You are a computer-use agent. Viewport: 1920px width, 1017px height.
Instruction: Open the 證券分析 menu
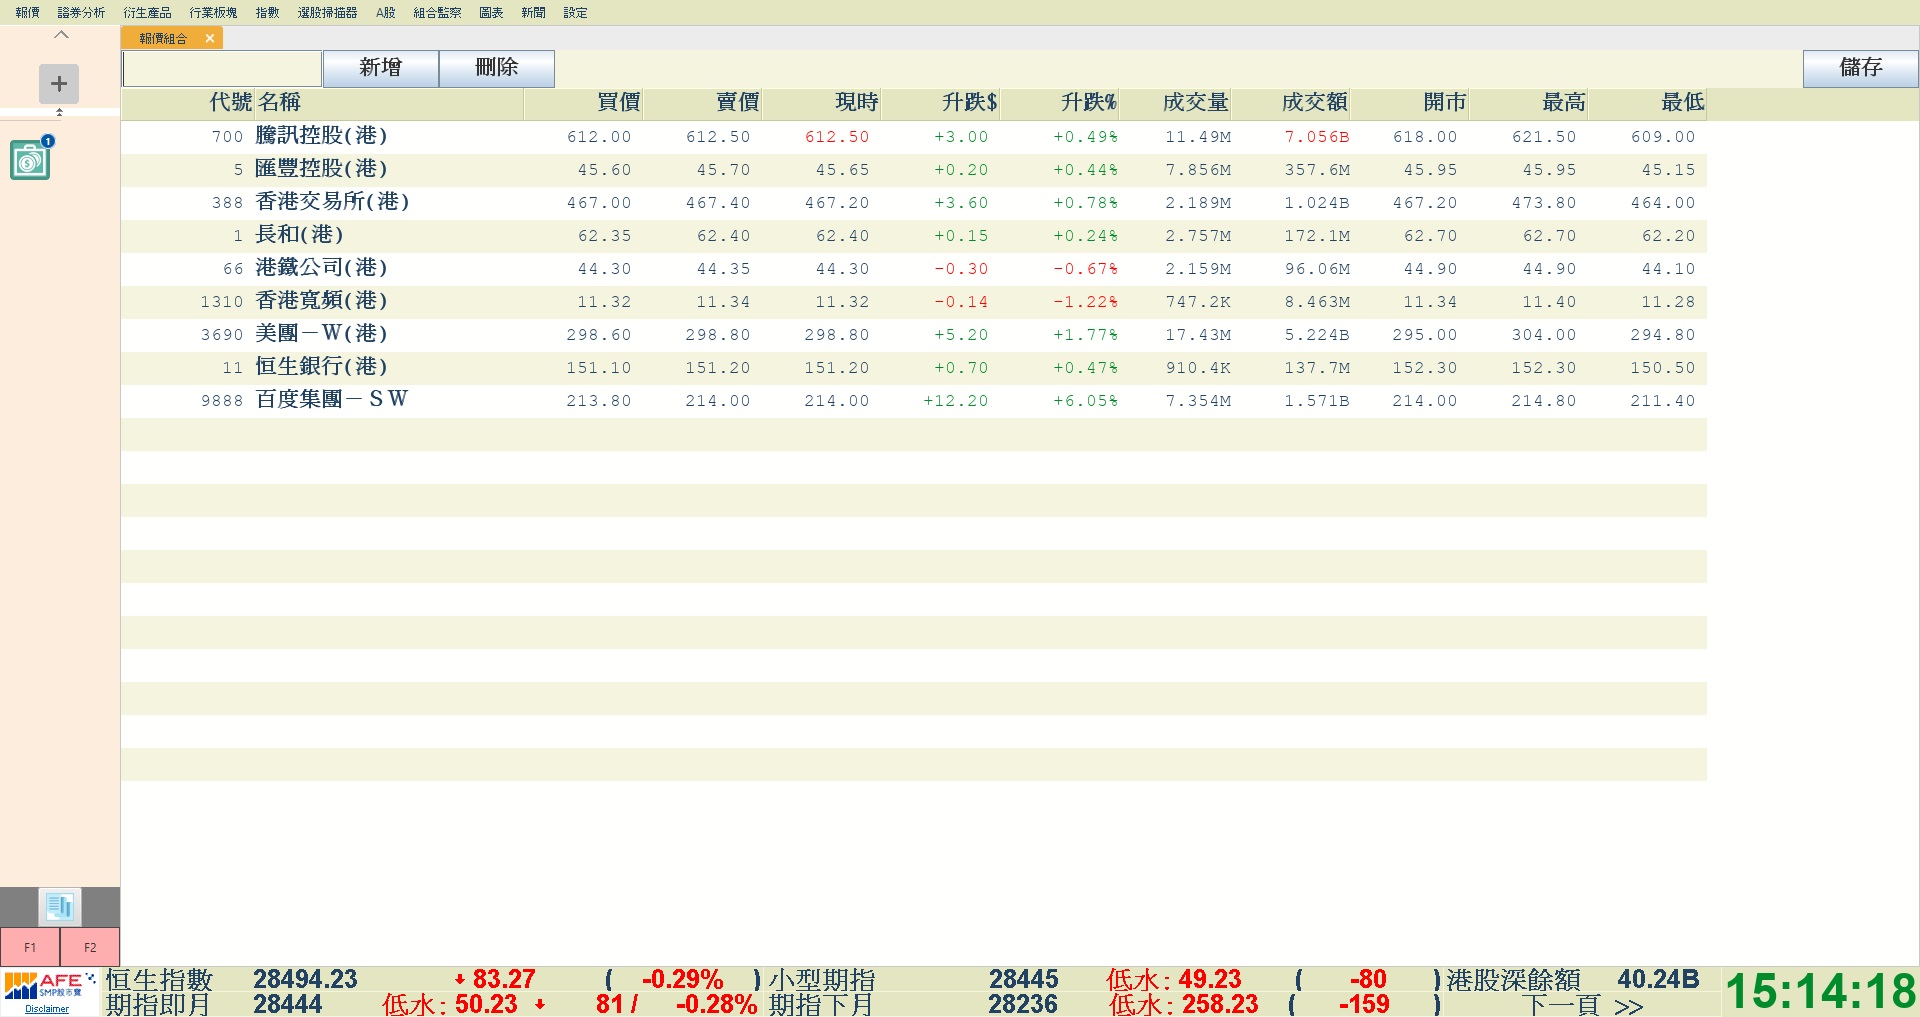(x=81, y=12)
